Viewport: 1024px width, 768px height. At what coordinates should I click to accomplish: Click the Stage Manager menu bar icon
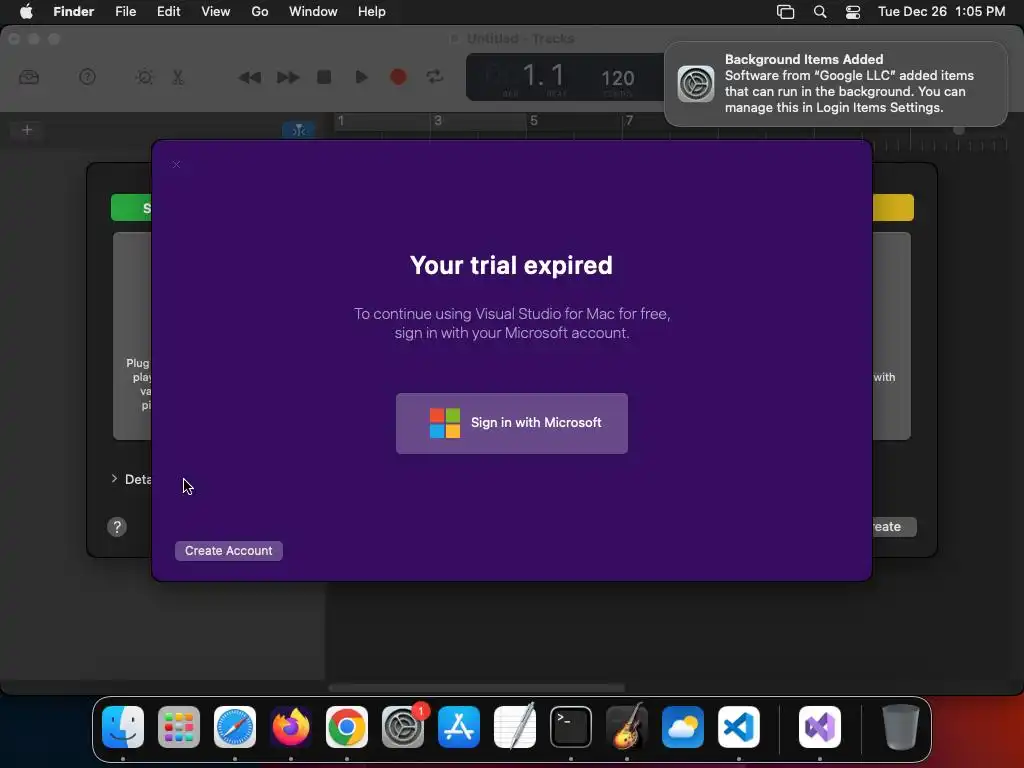[x=786, y=12]
